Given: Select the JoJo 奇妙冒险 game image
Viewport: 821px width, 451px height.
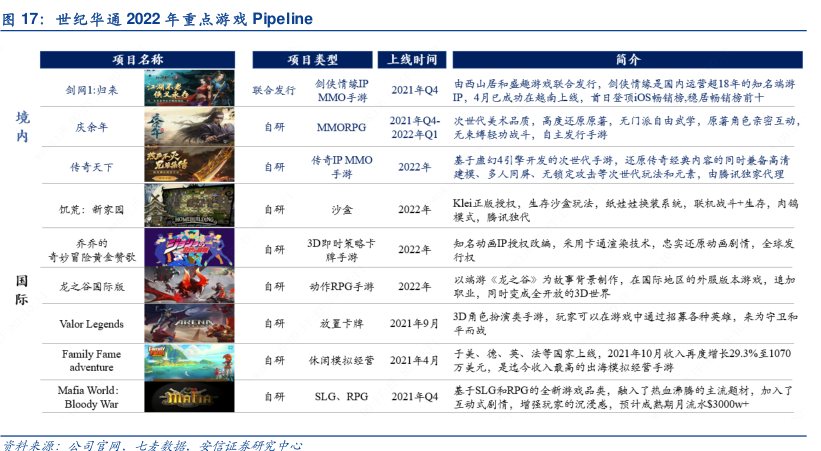Looking at the screenshot, I should [x=190, y=247].
